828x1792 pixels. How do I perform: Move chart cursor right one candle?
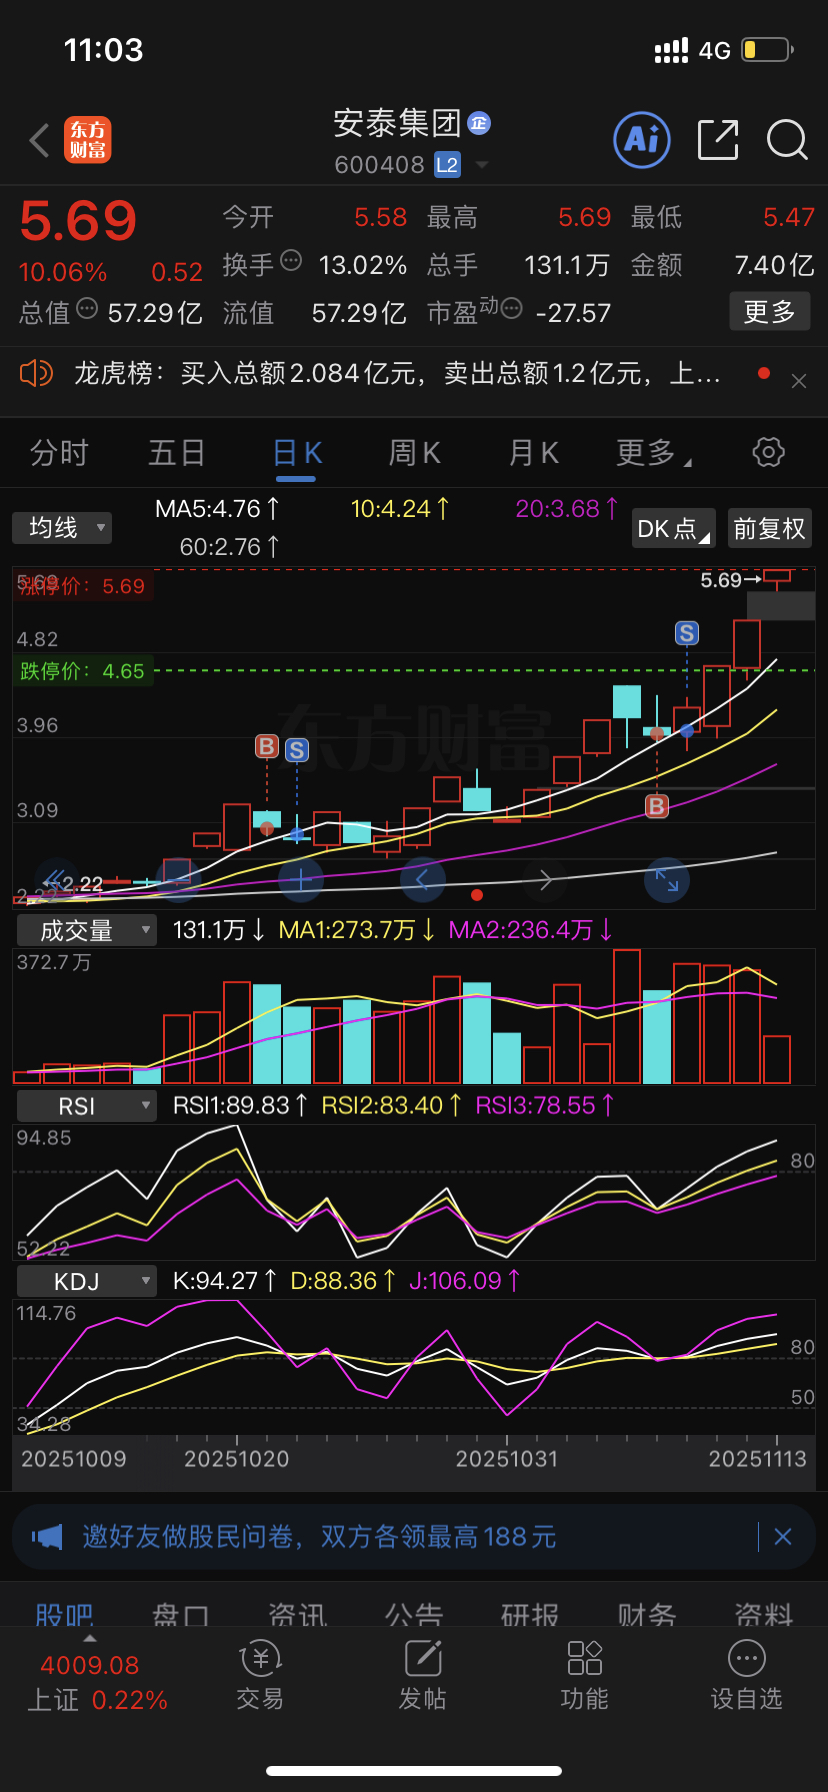point(545,880)
